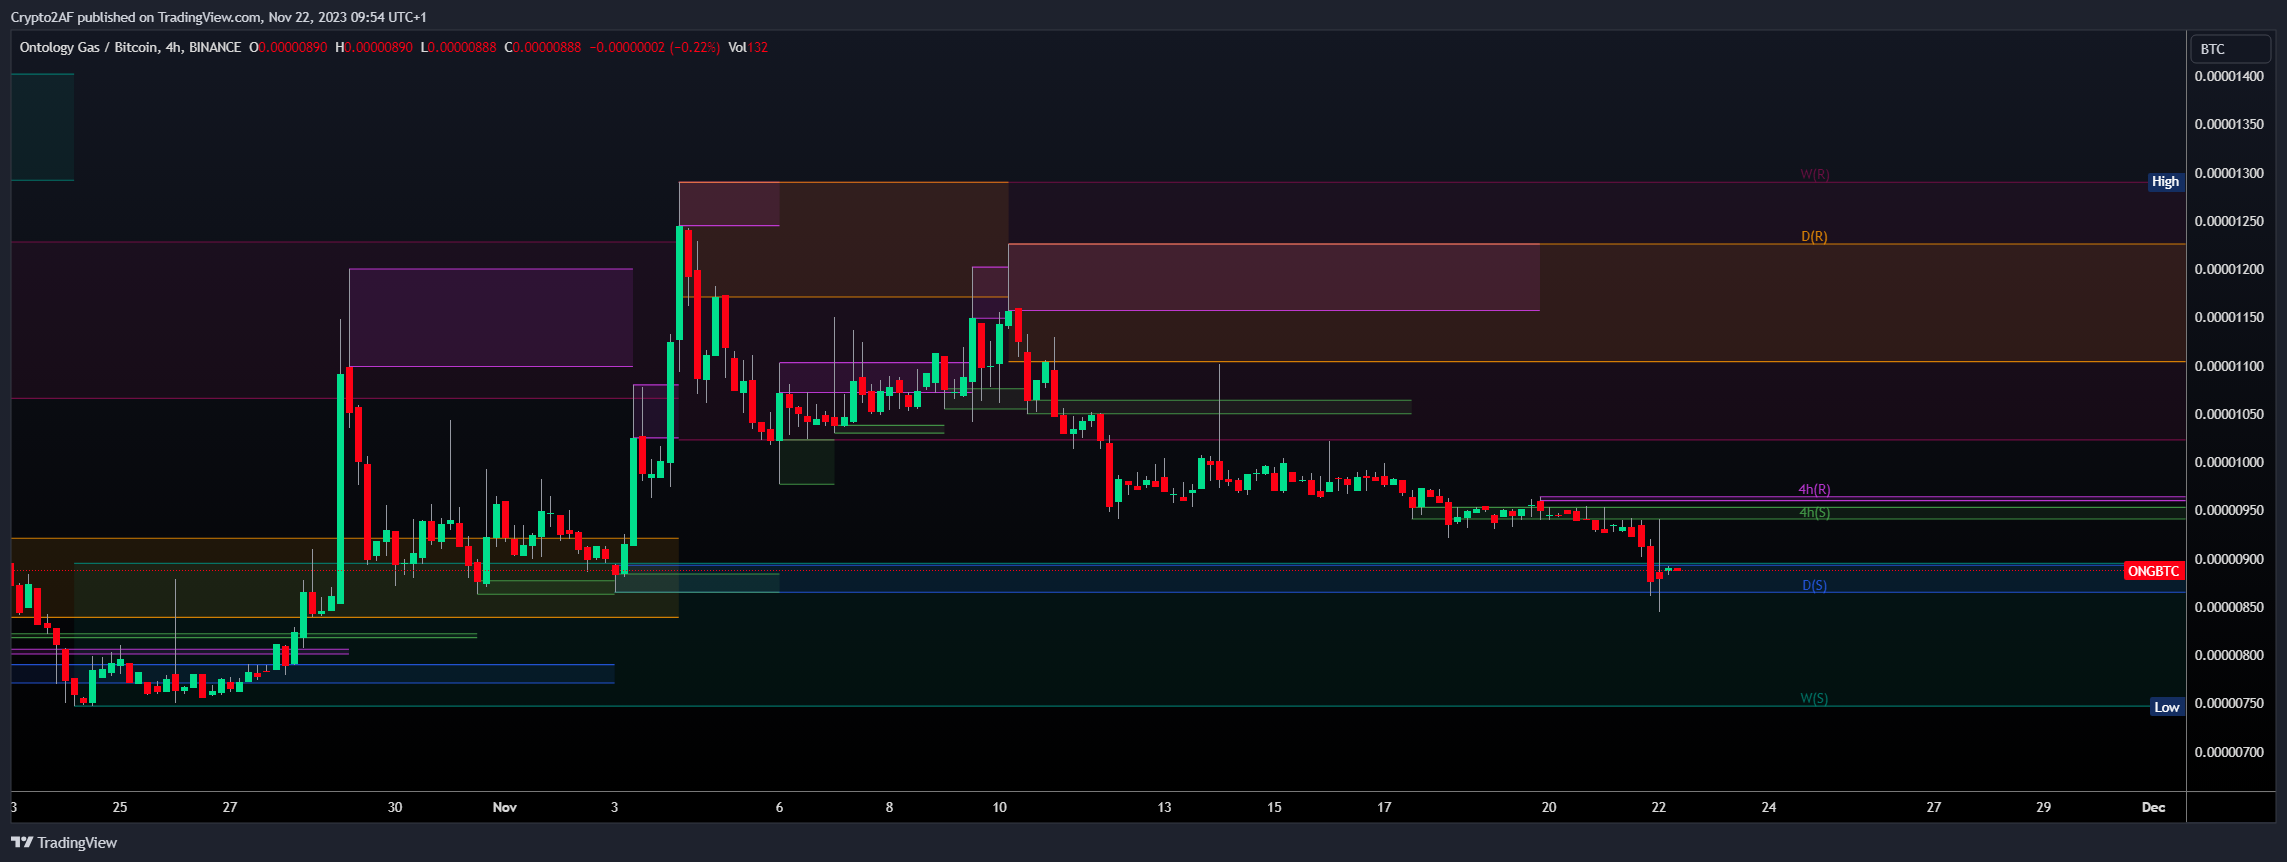Click the 10 date on time axis

click(999, 807)
